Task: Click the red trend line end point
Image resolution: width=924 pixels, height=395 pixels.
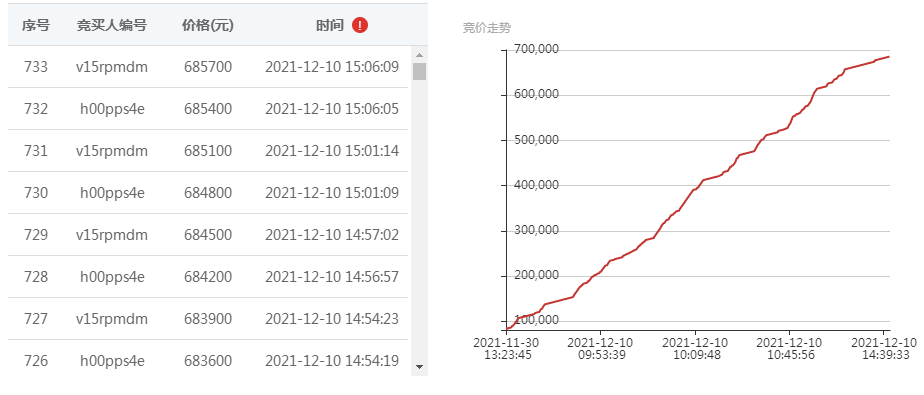Action: (x=889, y=57)
